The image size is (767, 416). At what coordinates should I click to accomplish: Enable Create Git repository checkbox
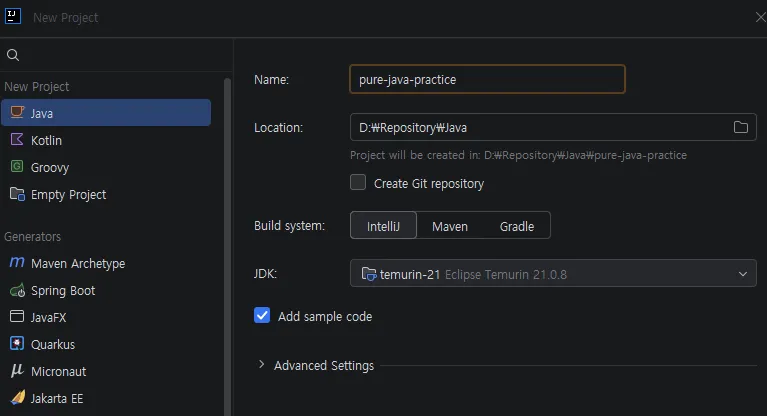(358, 182)
